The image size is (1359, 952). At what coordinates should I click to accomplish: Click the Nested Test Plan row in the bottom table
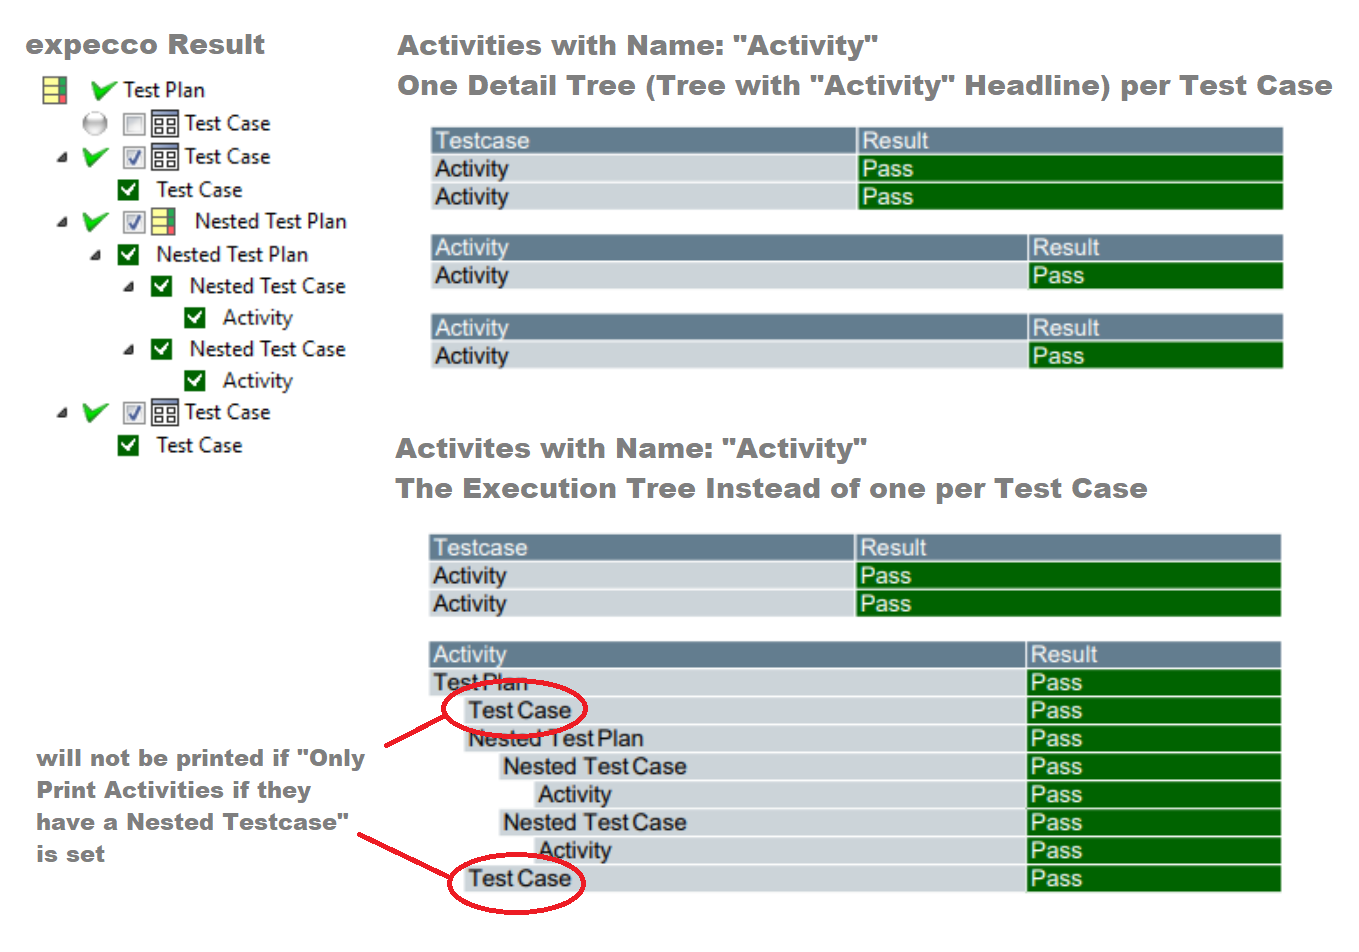[x=556, y=739]
